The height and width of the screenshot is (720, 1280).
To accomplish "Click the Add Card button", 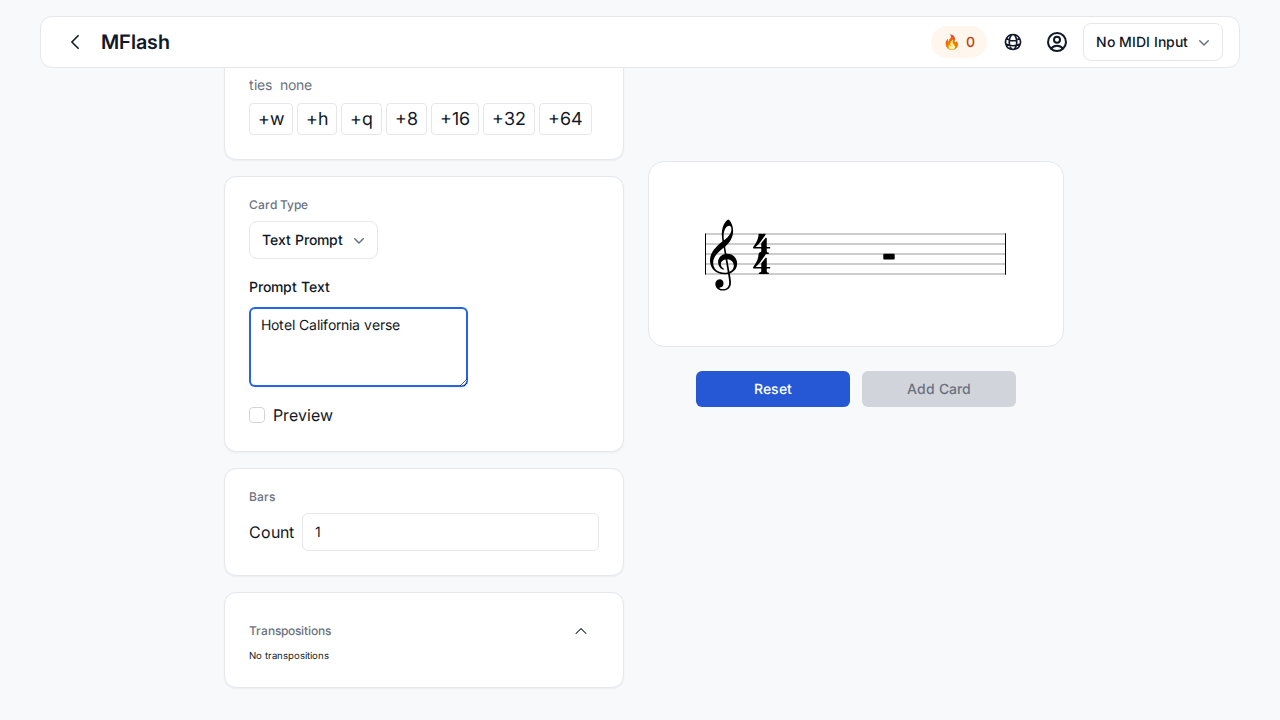I will pos(939,389).
